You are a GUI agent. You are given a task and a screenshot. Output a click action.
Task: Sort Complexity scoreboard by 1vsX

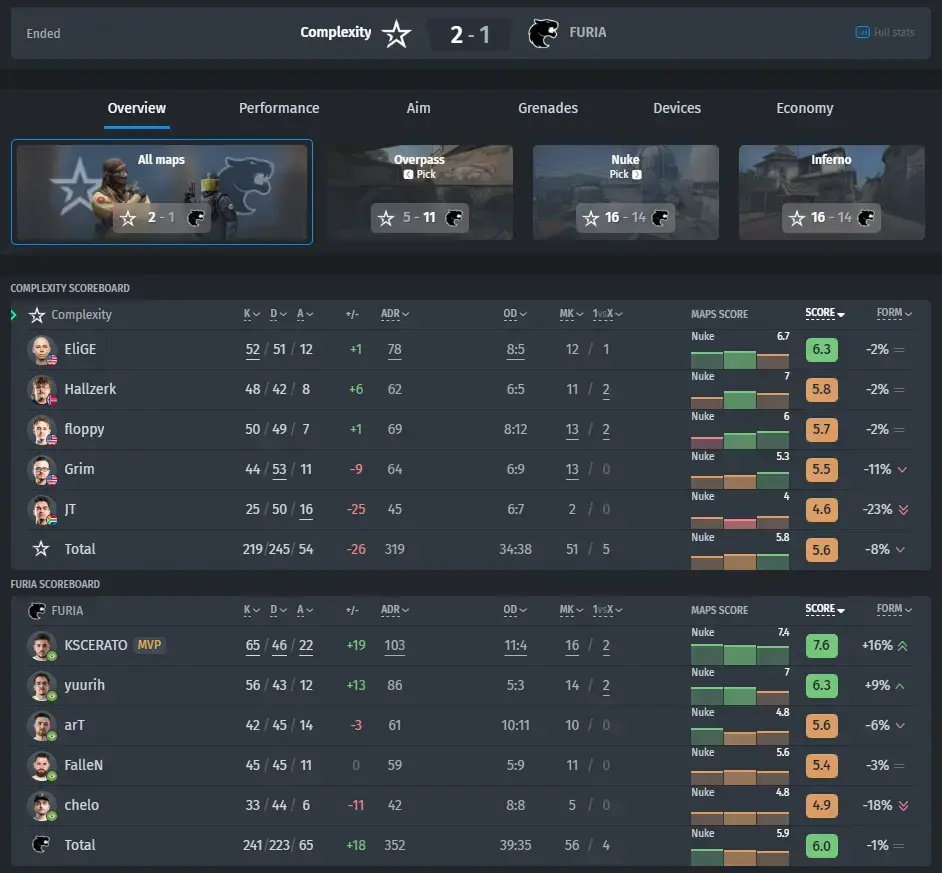point(607,314)
